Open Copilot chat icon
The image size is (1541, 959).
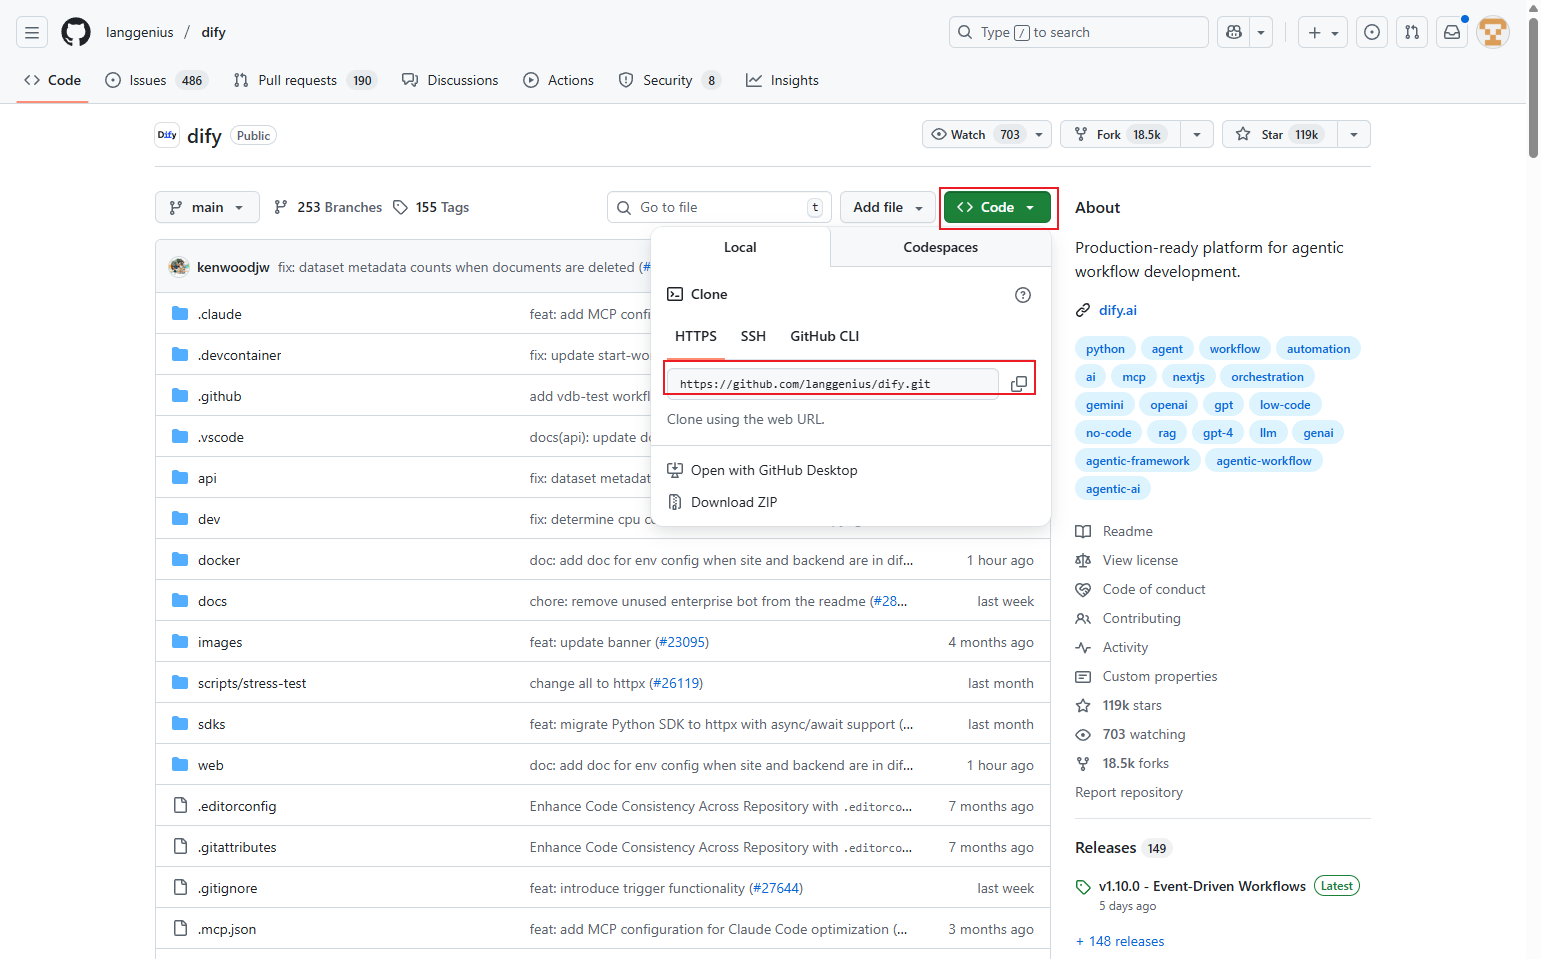[x=1233, y=32]
